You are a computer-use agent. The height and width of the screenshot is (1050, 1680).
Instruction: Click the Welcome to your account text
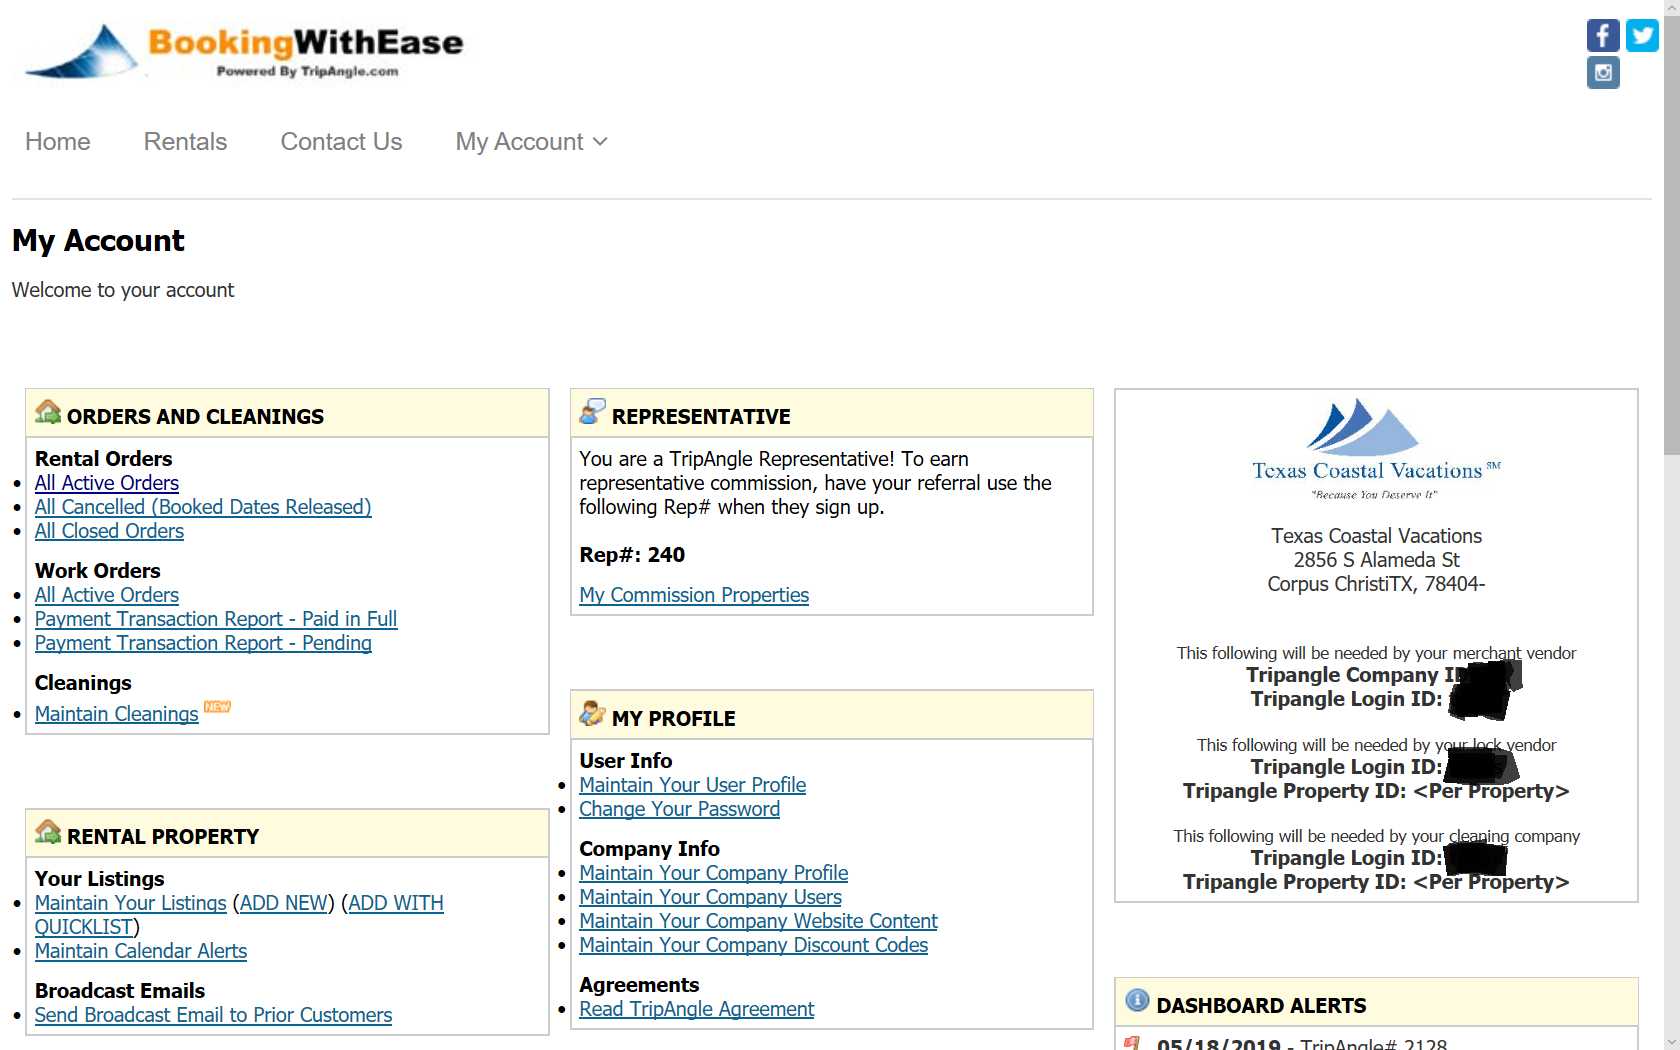click(123, 290)
